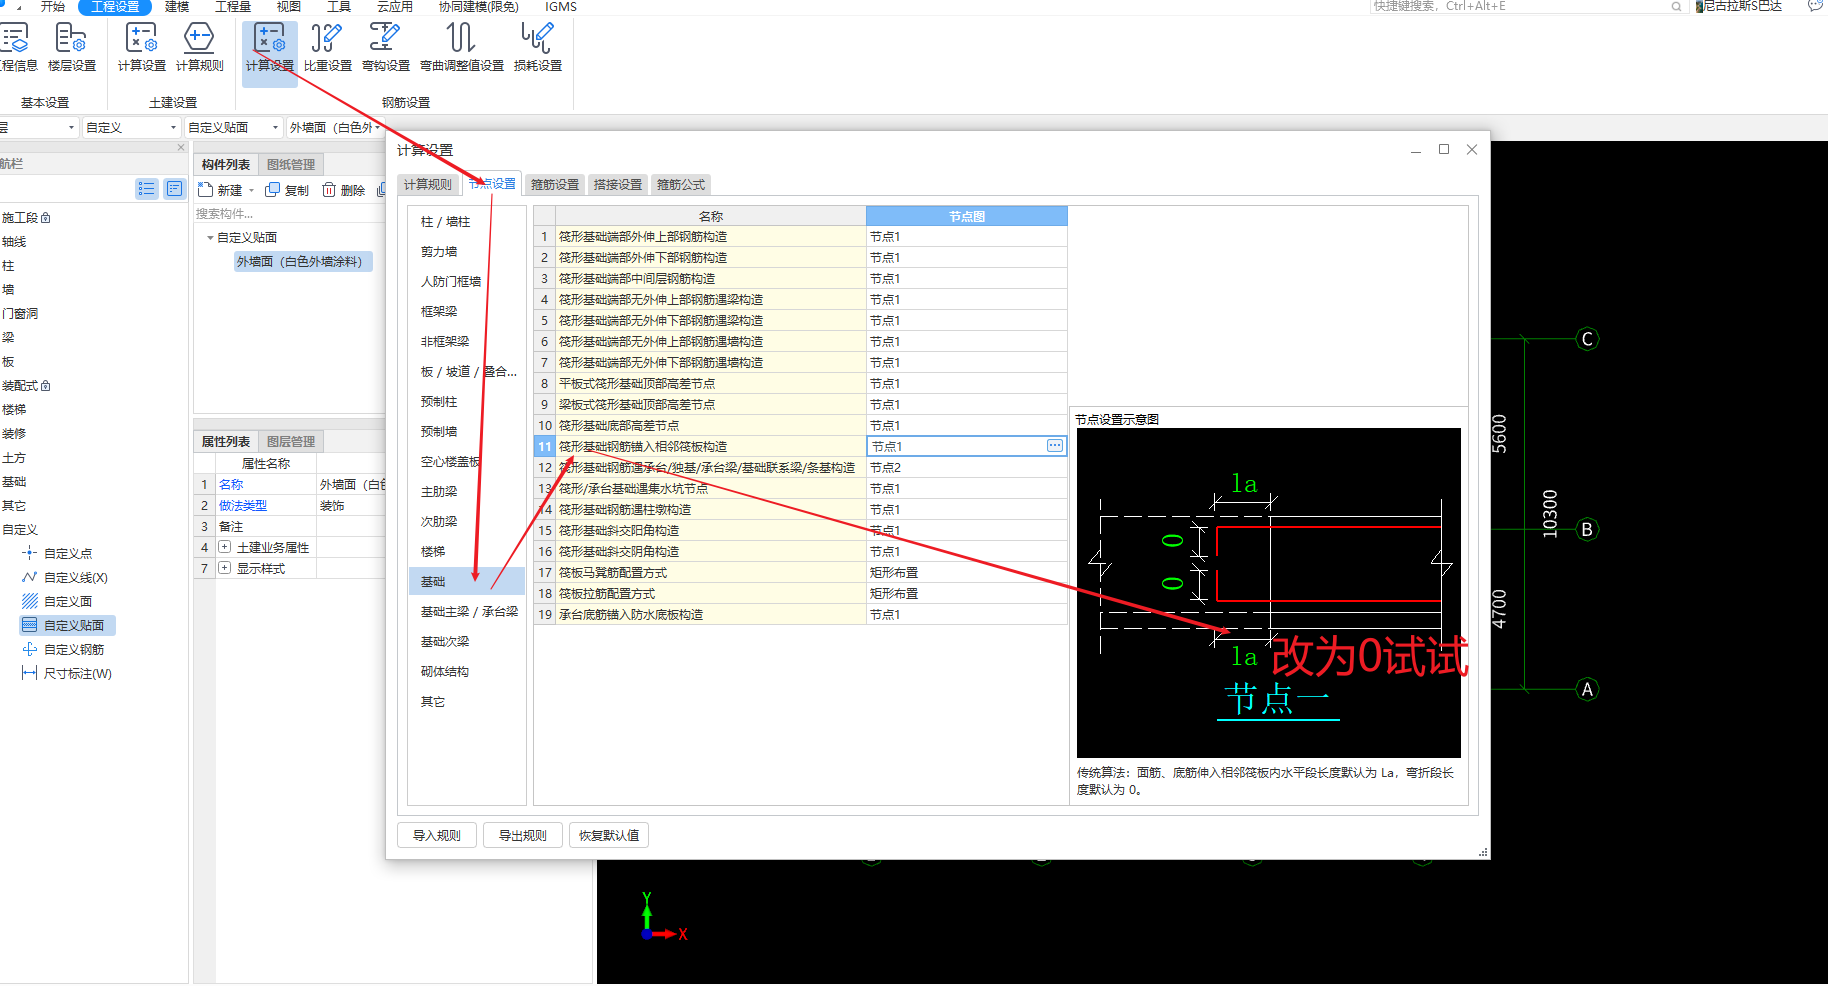Open the 新建 dropdown arrow
The height and width of the screenshot is (986, 1828).
[251, 191]
